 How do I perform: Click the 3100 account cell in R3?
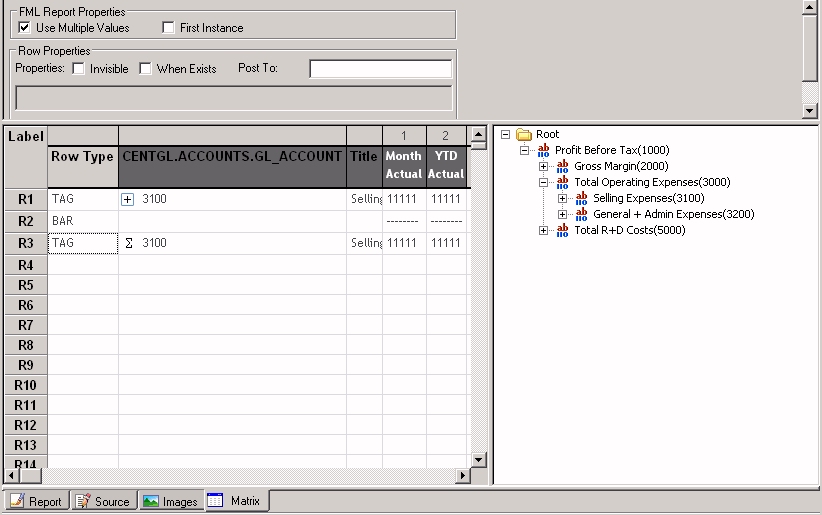(x=232, y=243)
